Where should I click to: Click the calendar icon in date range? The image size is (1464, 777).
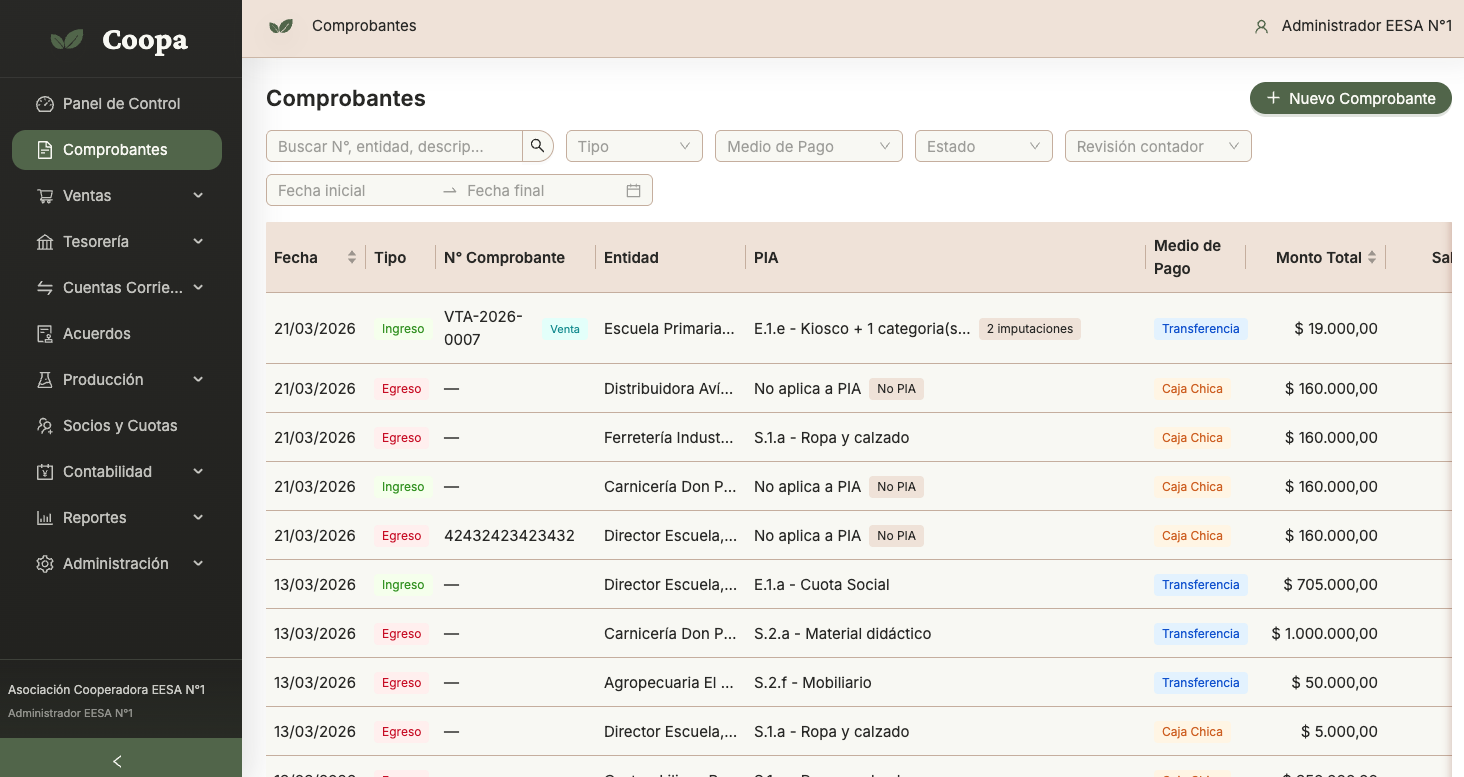[633, 190]
